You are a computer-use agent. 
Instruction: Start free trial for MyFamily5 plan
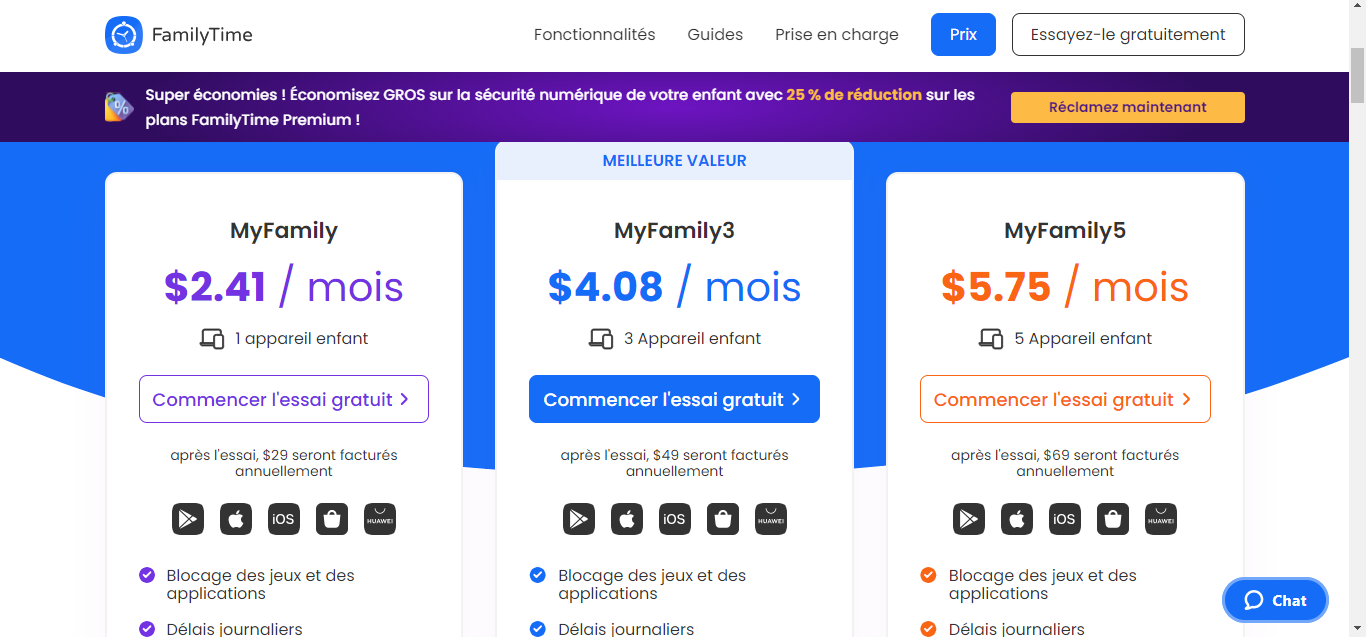(1064, 399)
